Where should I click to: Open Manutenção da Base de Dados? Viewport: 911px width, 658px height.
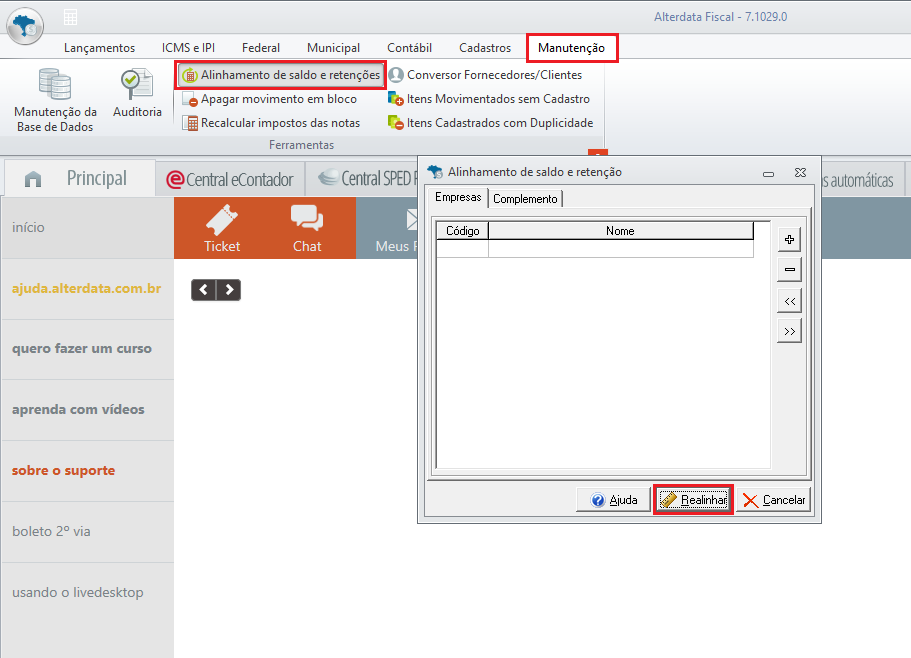click(55, 101)
